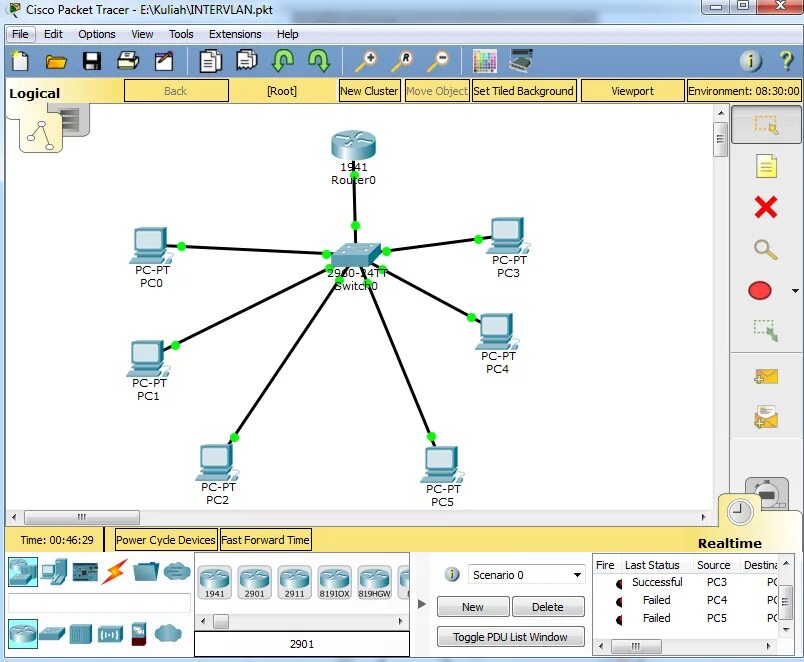804x662 pixels.
Task: Click the workspace horizontal scrollbar thumb
Action: pyautogui.click(x=82, y=517)
